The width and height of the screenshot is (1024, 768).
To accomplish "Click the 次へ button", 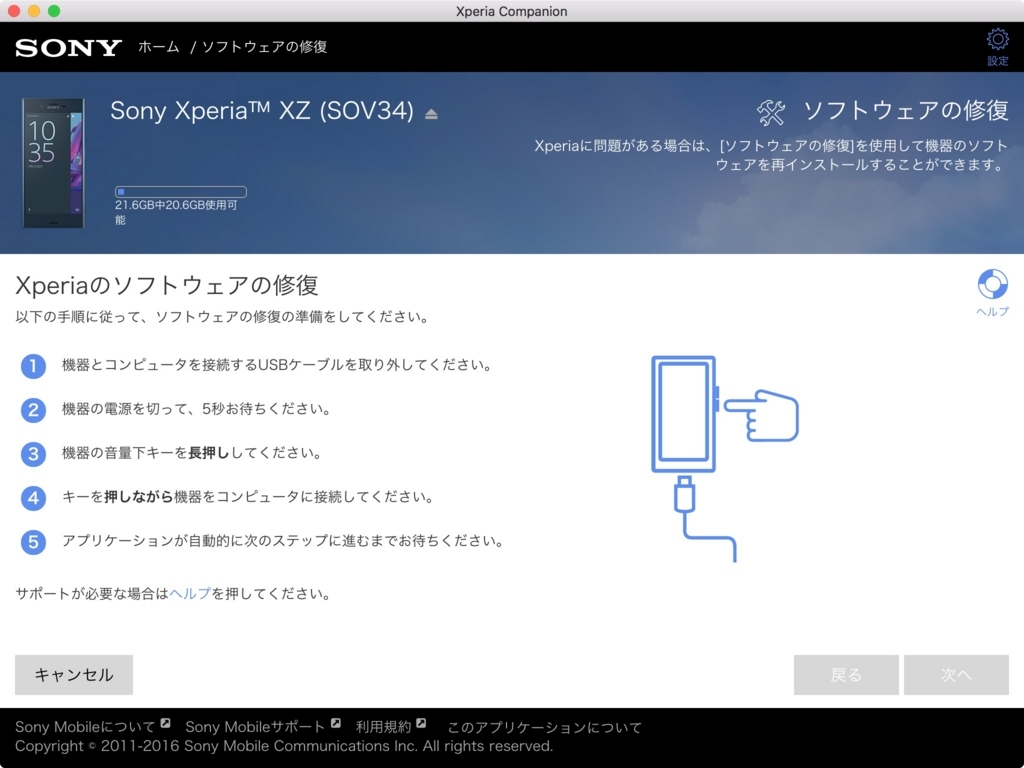I will point(956,675).
